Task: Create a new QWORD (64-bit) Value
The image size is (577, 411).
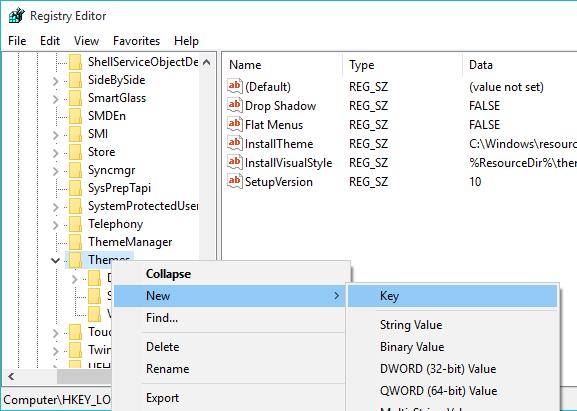Action: pyautogui.click(x=452, y=391)
